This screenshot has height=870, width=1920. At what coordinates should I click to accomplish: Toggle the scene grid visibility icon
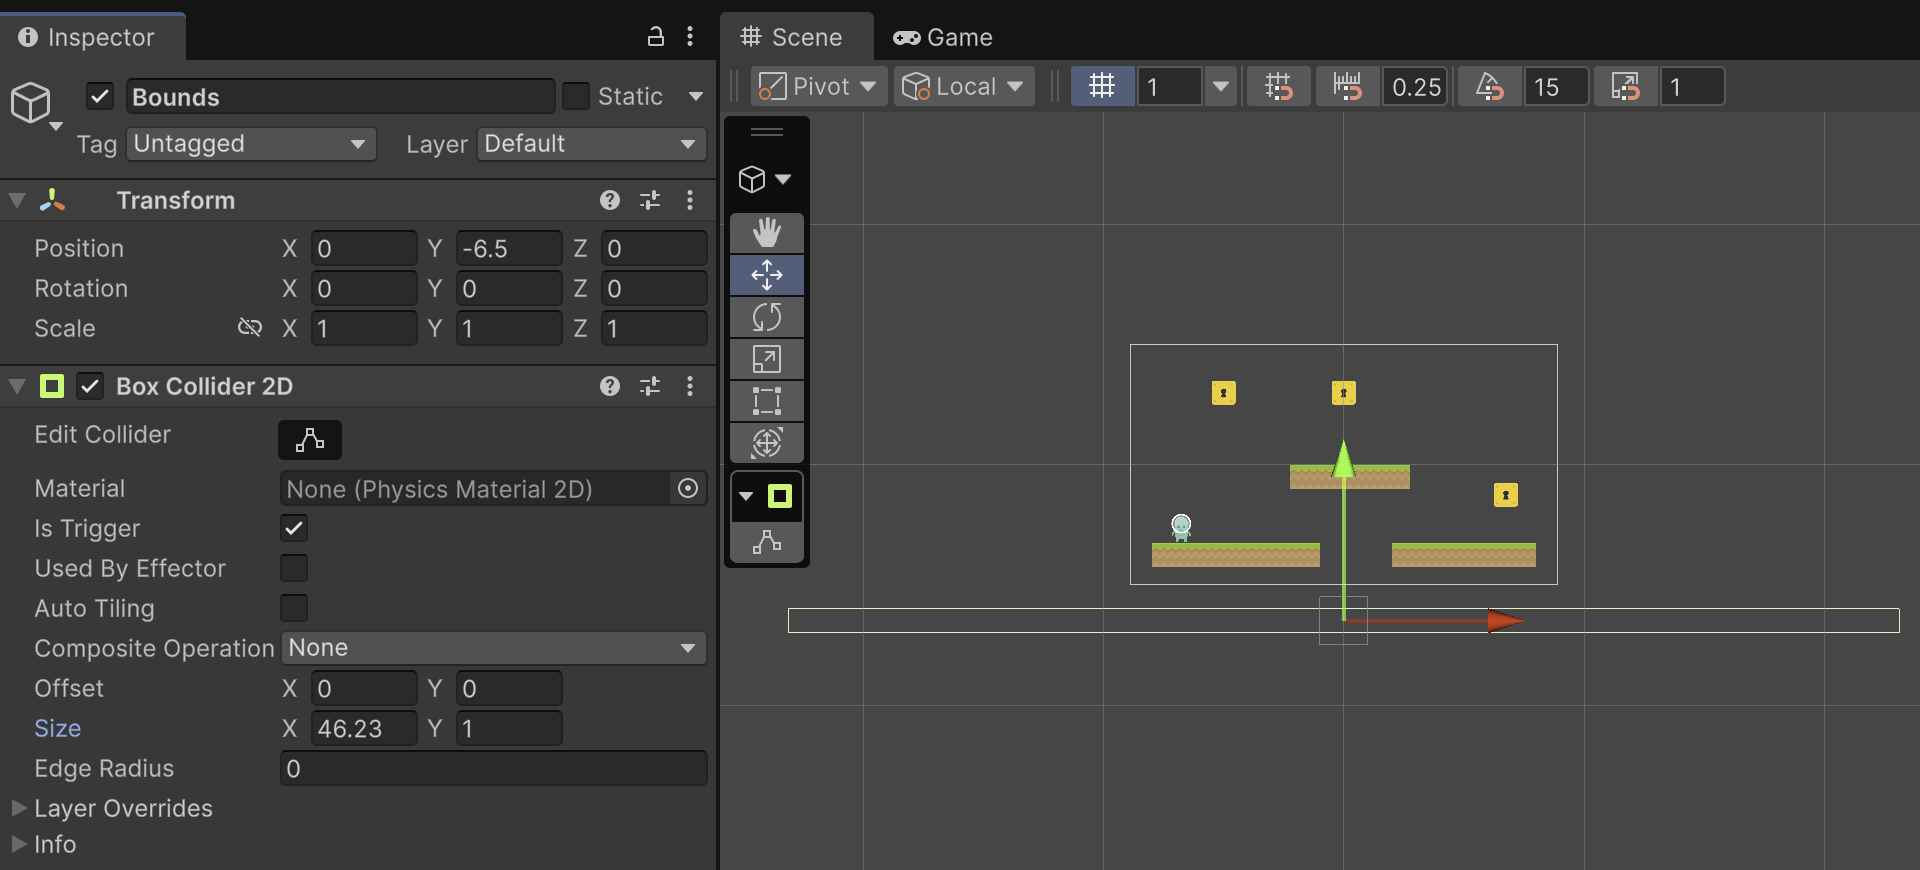pos(1102,86)
